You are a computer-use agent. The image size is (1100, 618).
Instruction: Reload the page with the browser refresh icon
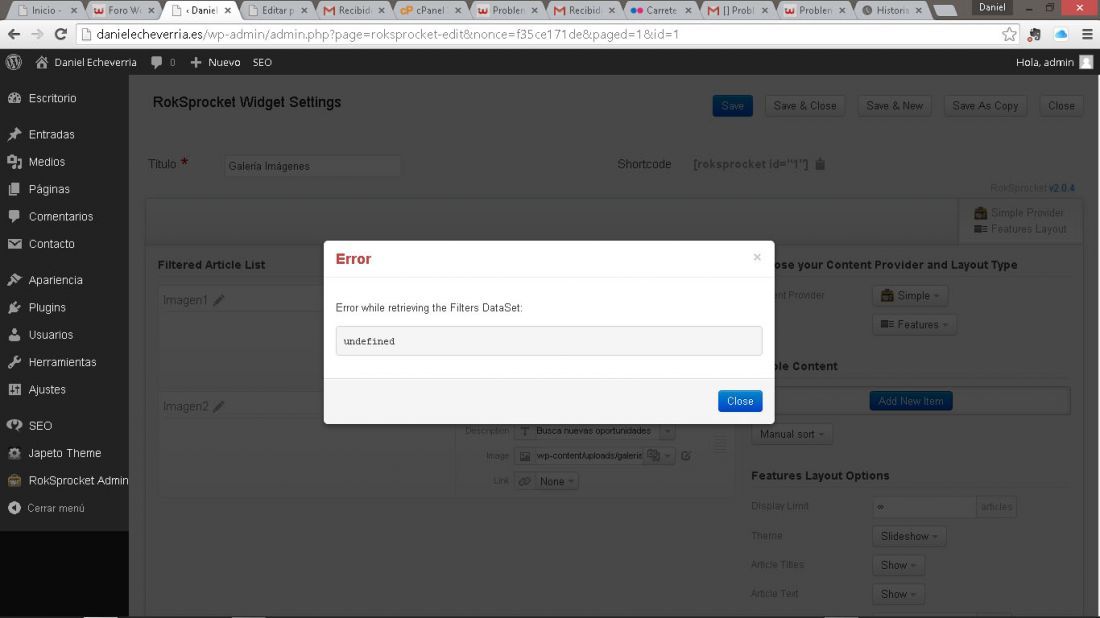click(61, 34)
